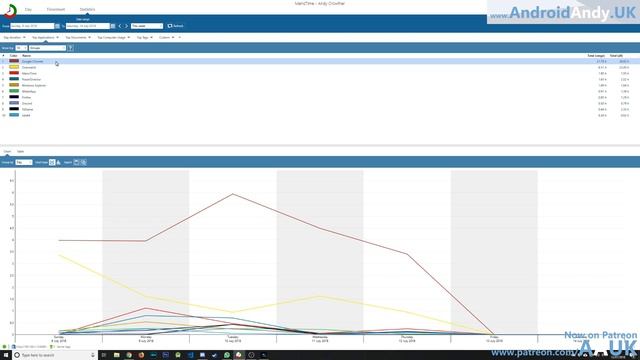Open Day duration dropdown
Image resolution: width=640 pixels, height=360 pixels.
tap(14, 38)
